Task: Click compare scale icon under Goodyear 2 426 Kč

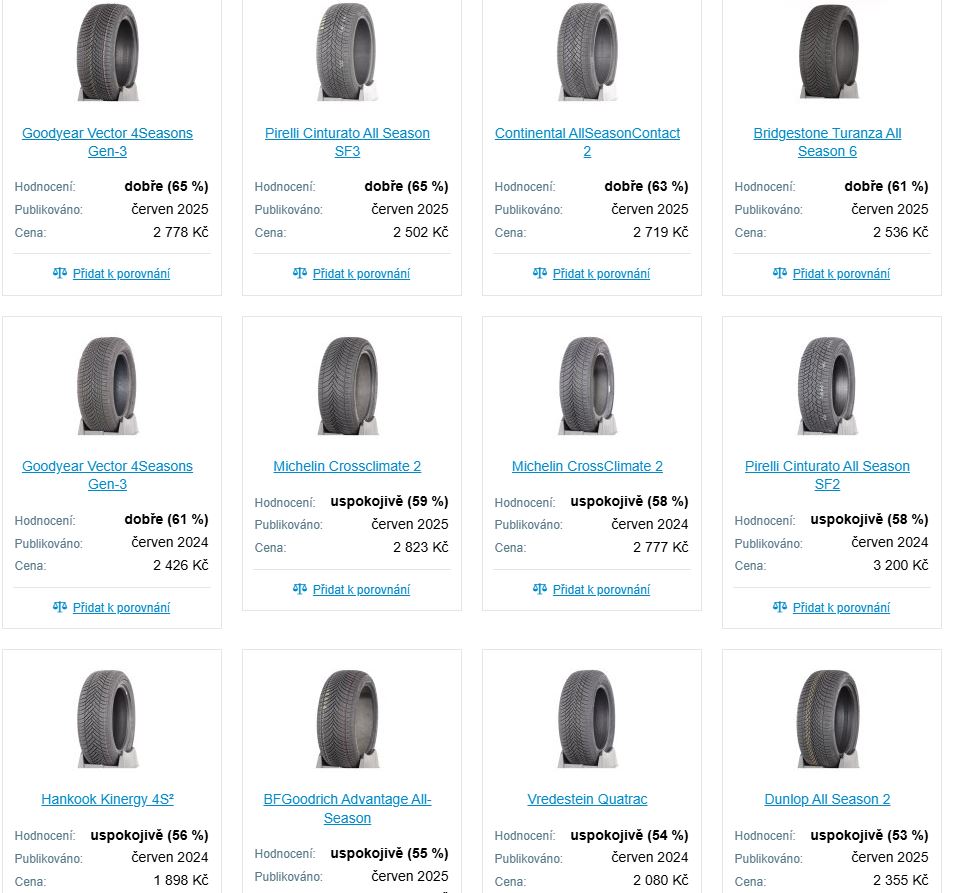Action: 60,607
